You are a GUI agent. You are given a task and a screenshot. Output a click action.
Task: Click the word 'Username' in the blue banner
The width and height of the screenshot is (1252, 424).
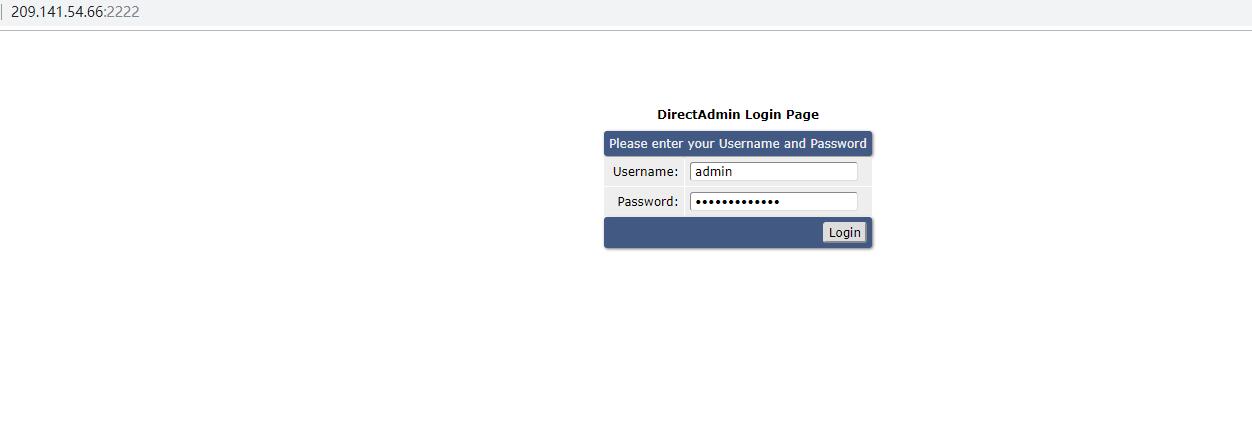[x=749, y=143]
